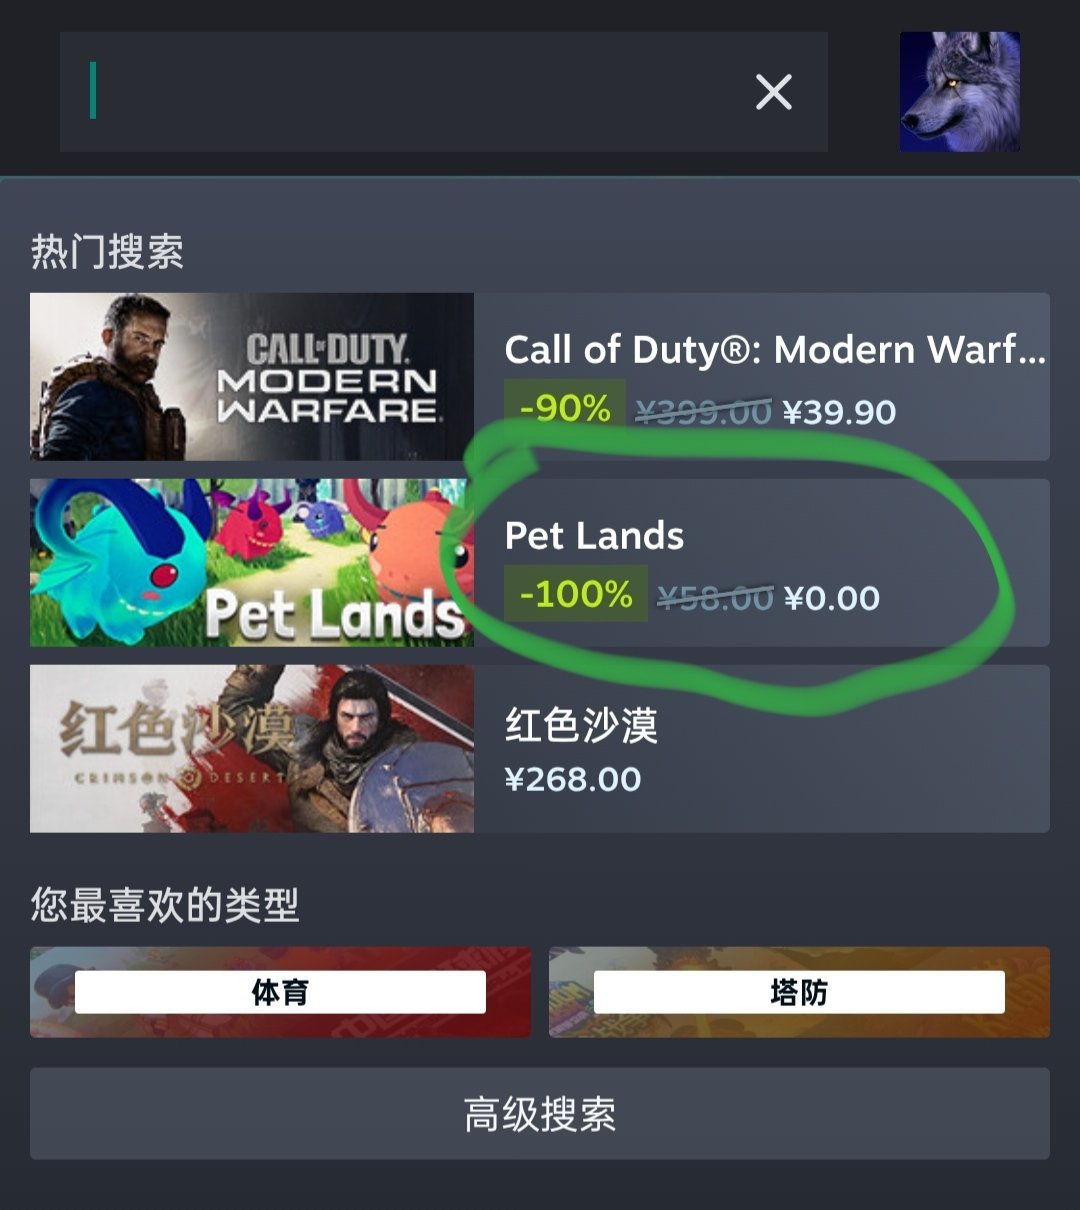This screenshot has width=1080, height=1210.
Task: Focus the empty search input field
Action: click(x=443, y=92)
